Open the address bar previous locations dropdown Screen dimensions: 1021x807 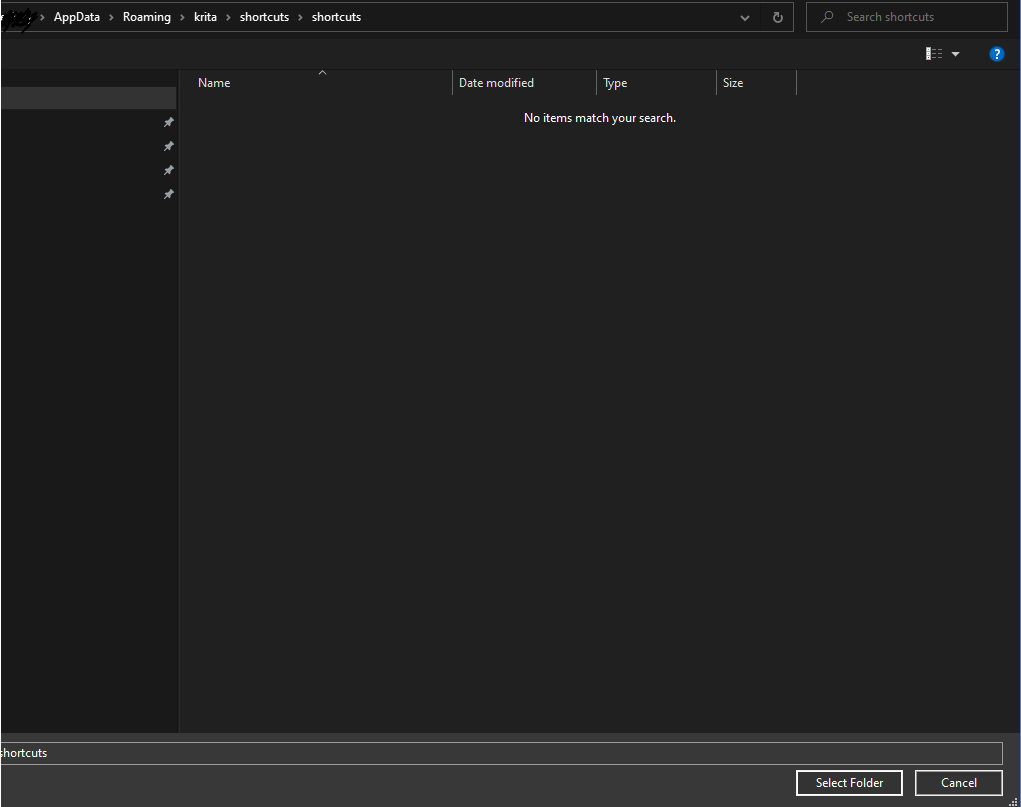point(745,17)
